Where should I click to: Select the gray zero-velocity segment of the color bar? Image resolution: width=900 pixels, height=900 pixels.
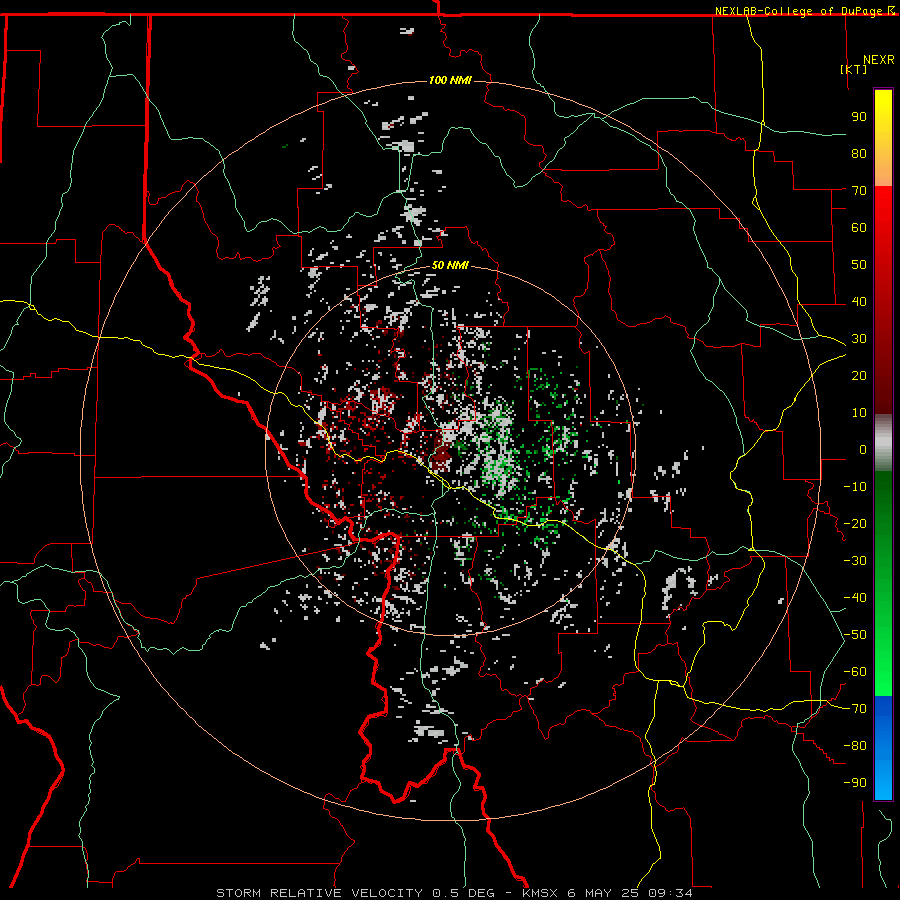click(x=883, y=442)
